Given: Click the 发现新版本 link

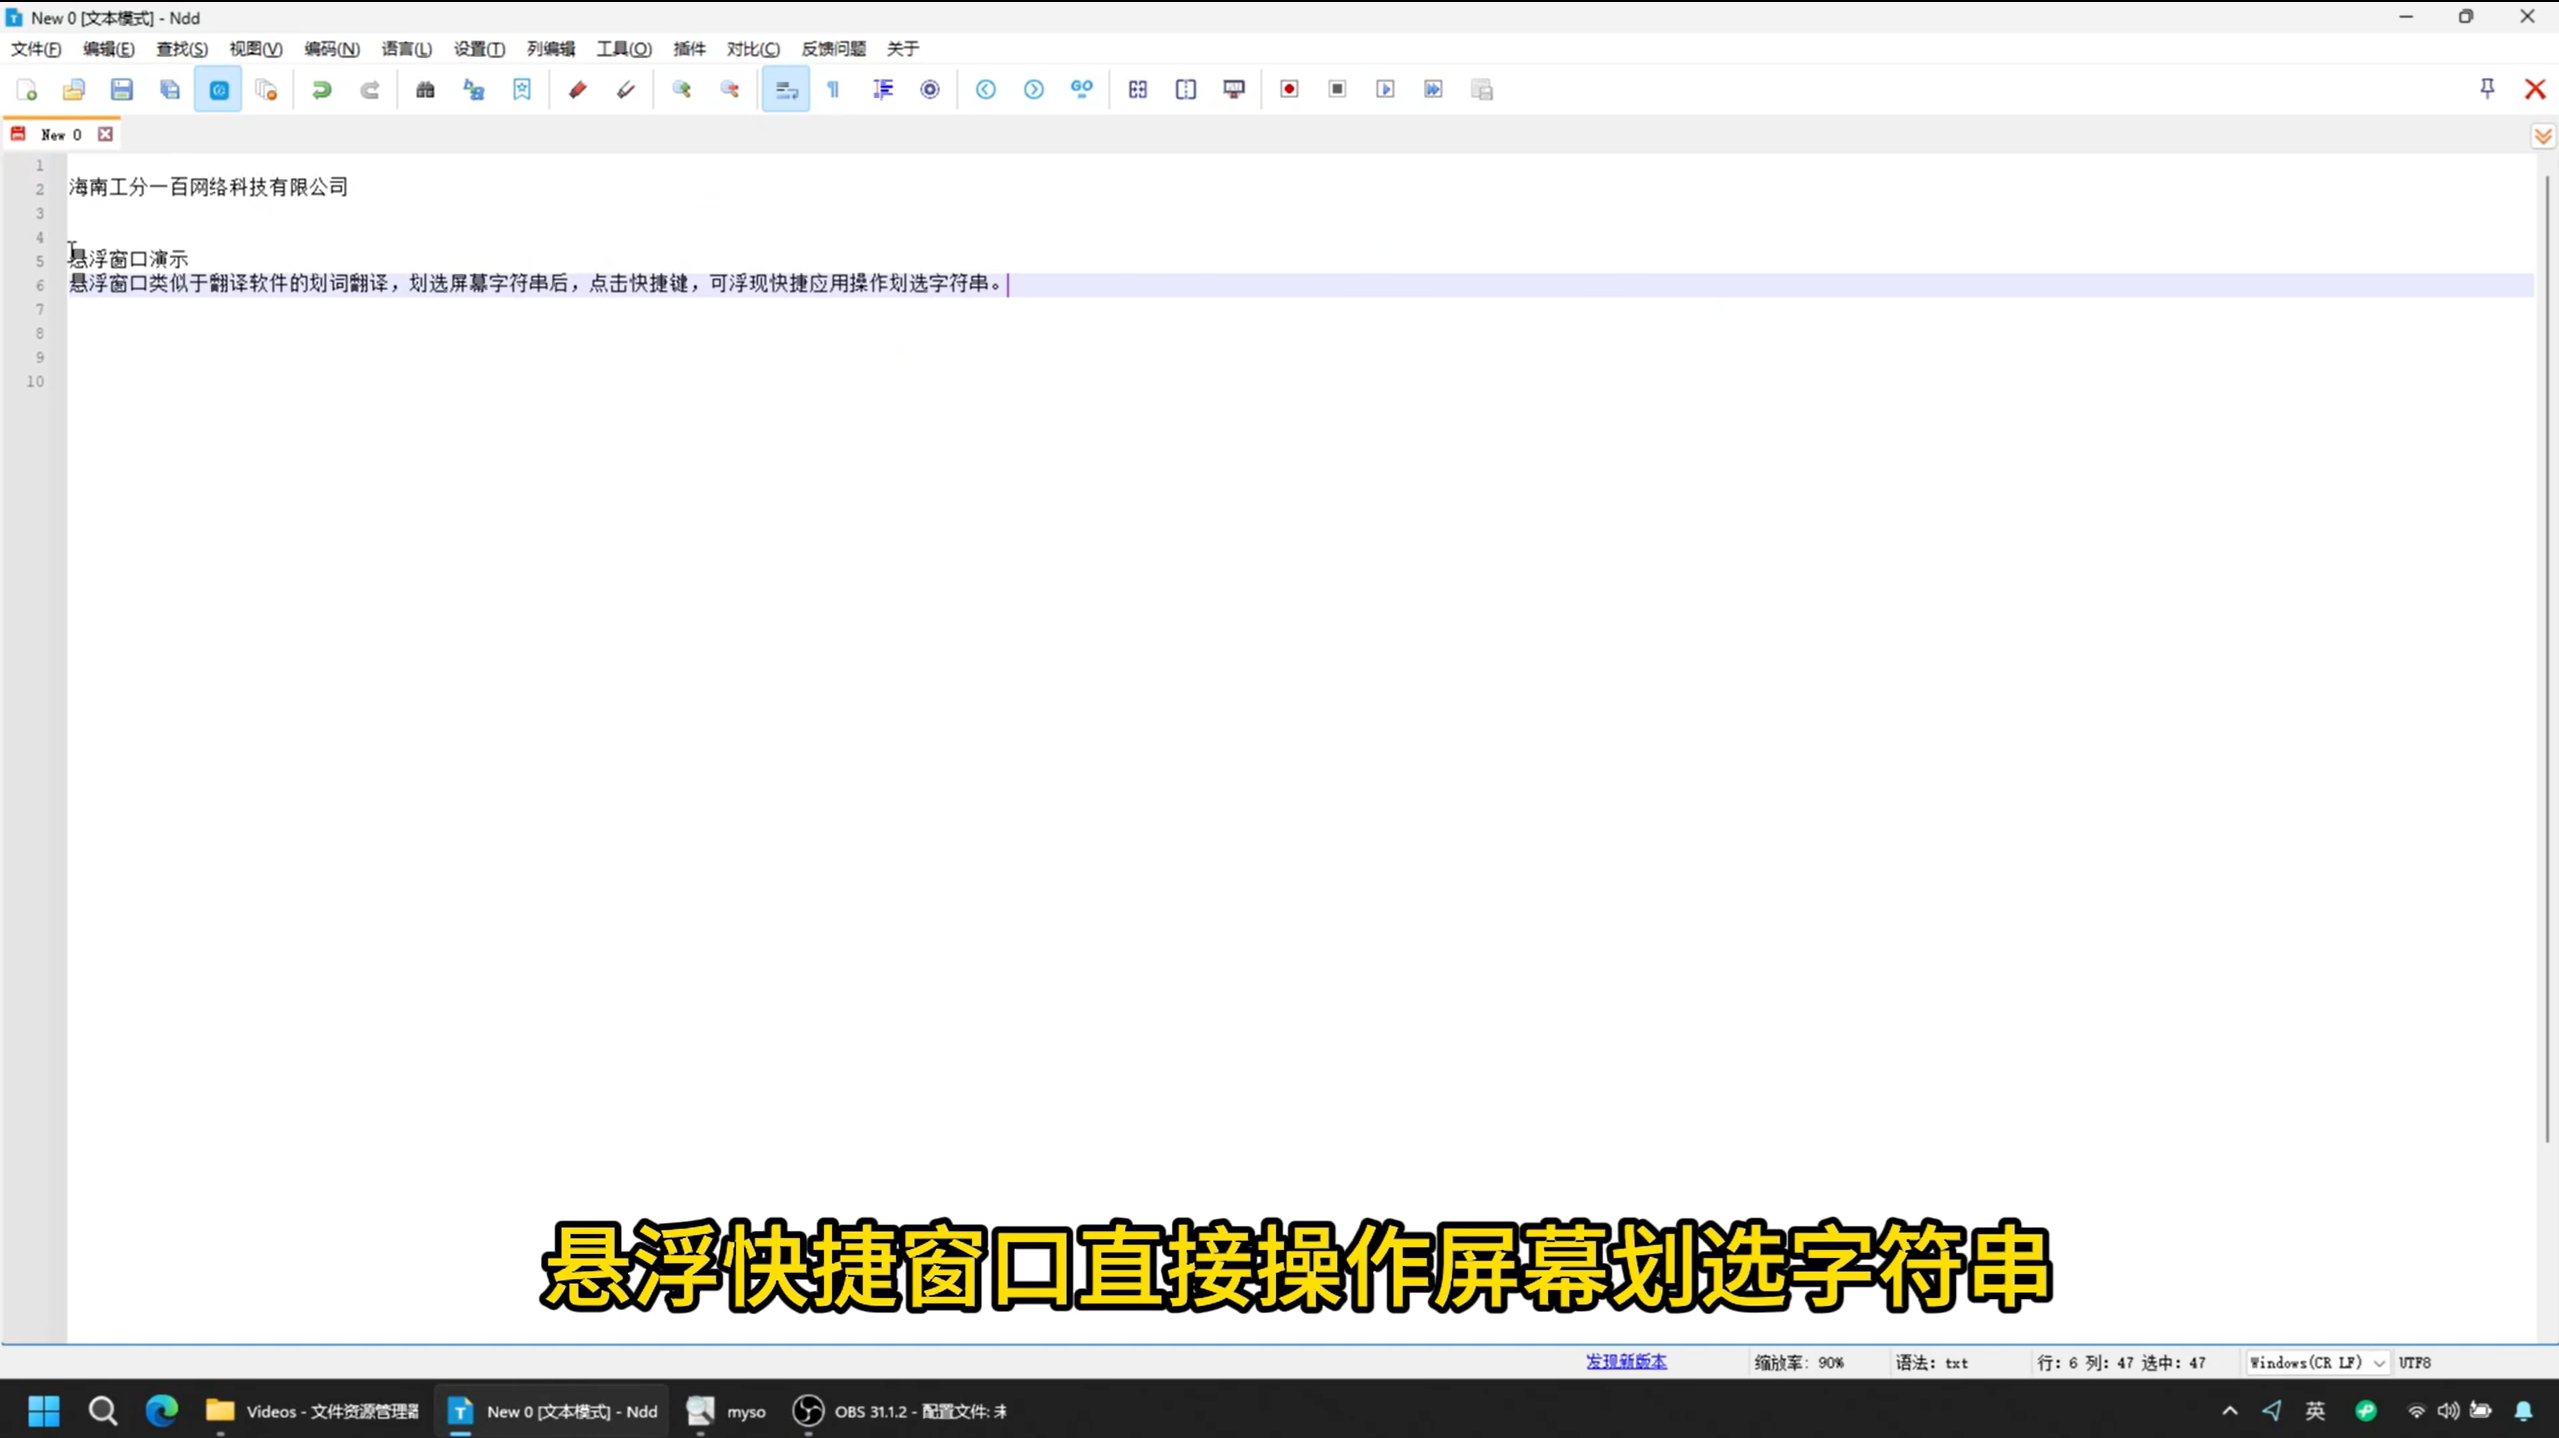Looking at the screenshot, I should [1625, 1362].
